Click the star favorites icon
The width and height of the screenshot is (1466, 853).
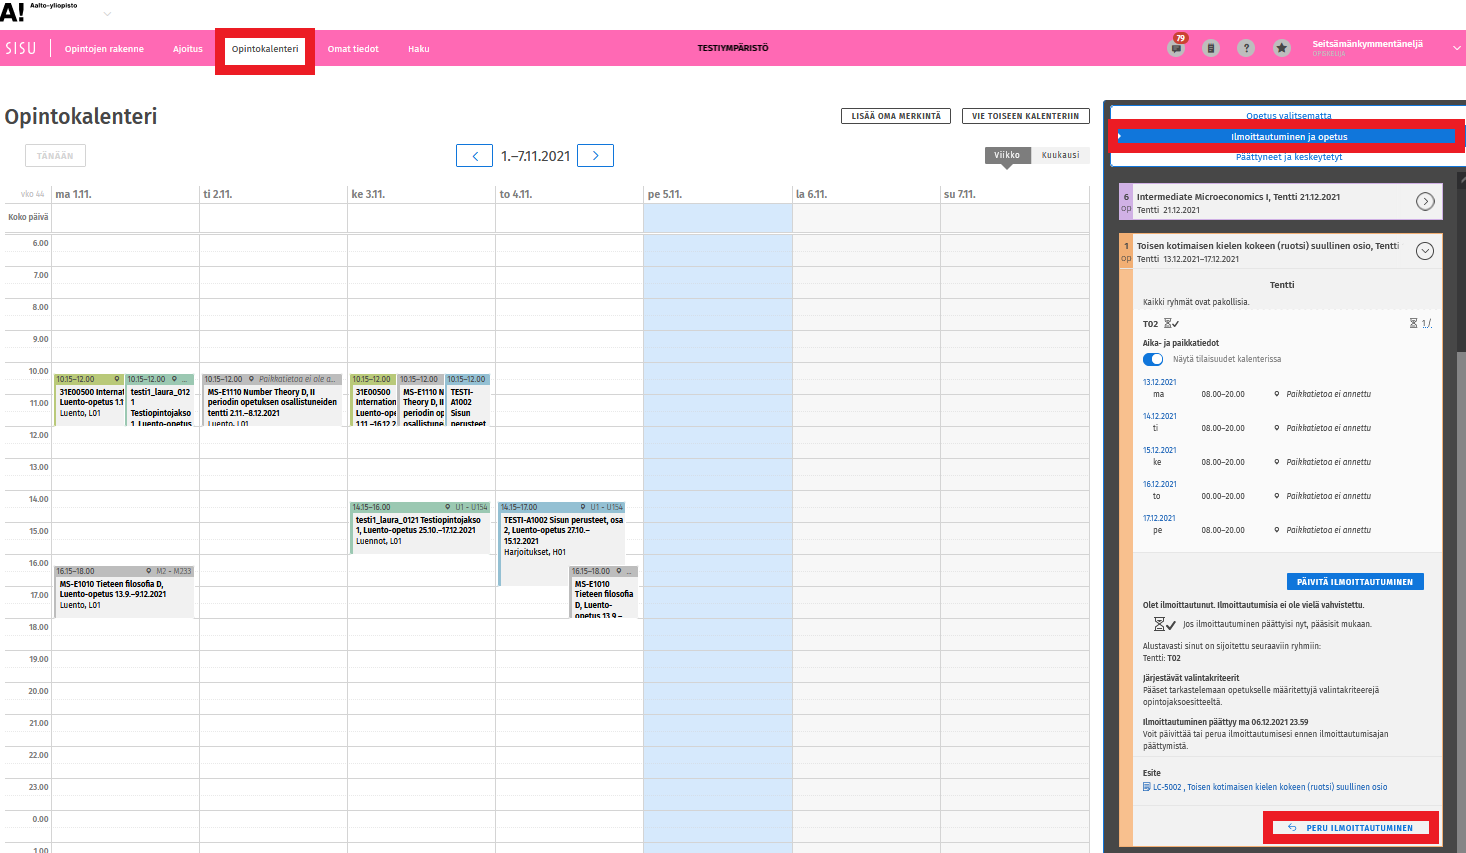coord(1281,48)
